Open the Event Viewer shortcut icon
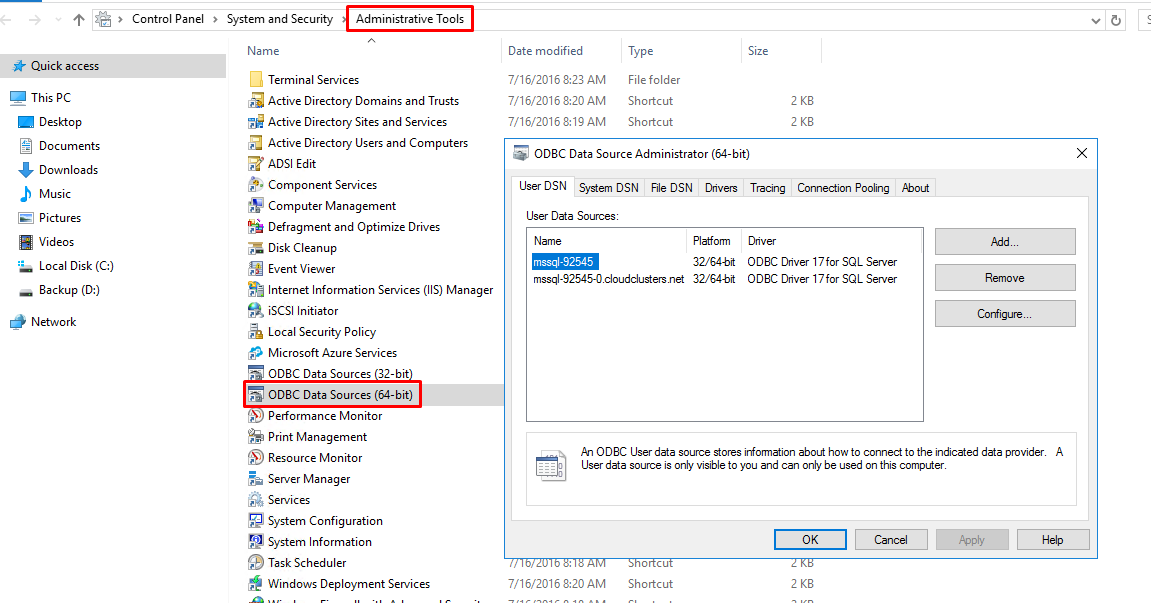 click(x=256, y=269)
